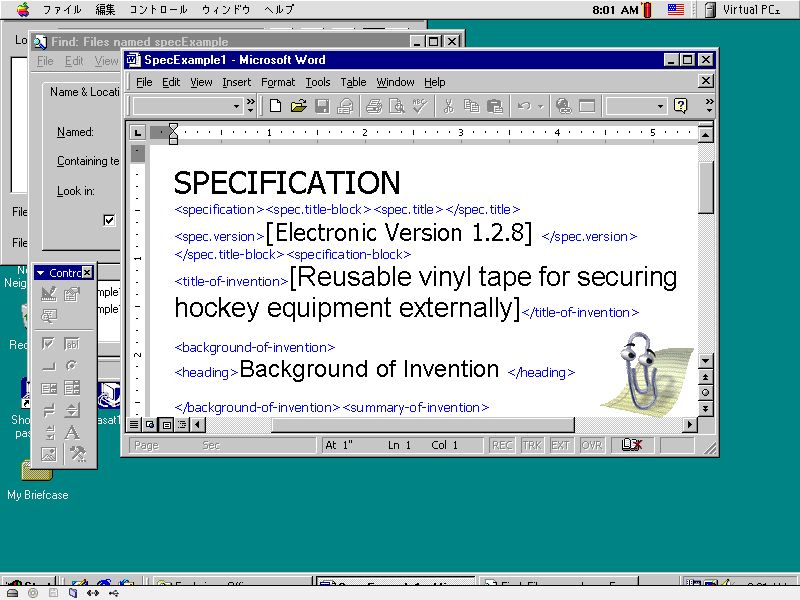
Task: Toggle OVR overtype mode in status bar
Action: (x=591, y=445)
